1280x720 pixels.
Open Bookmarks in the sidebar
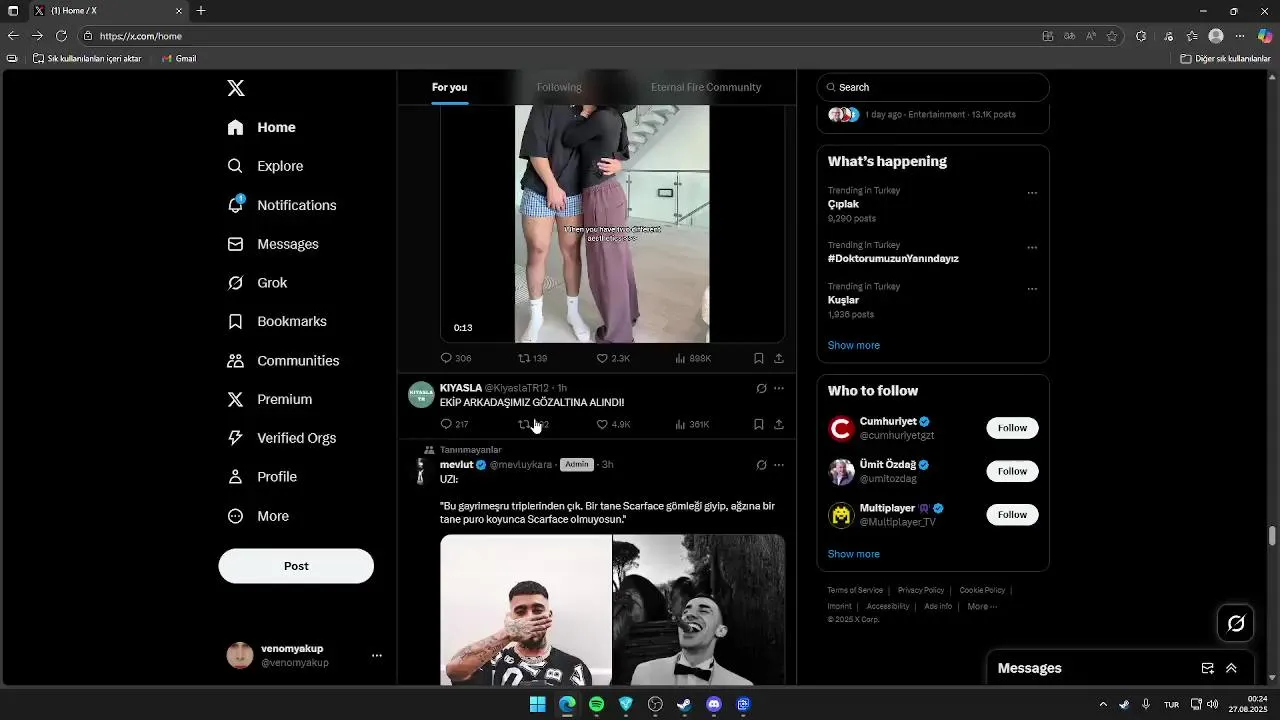(278, 322)
